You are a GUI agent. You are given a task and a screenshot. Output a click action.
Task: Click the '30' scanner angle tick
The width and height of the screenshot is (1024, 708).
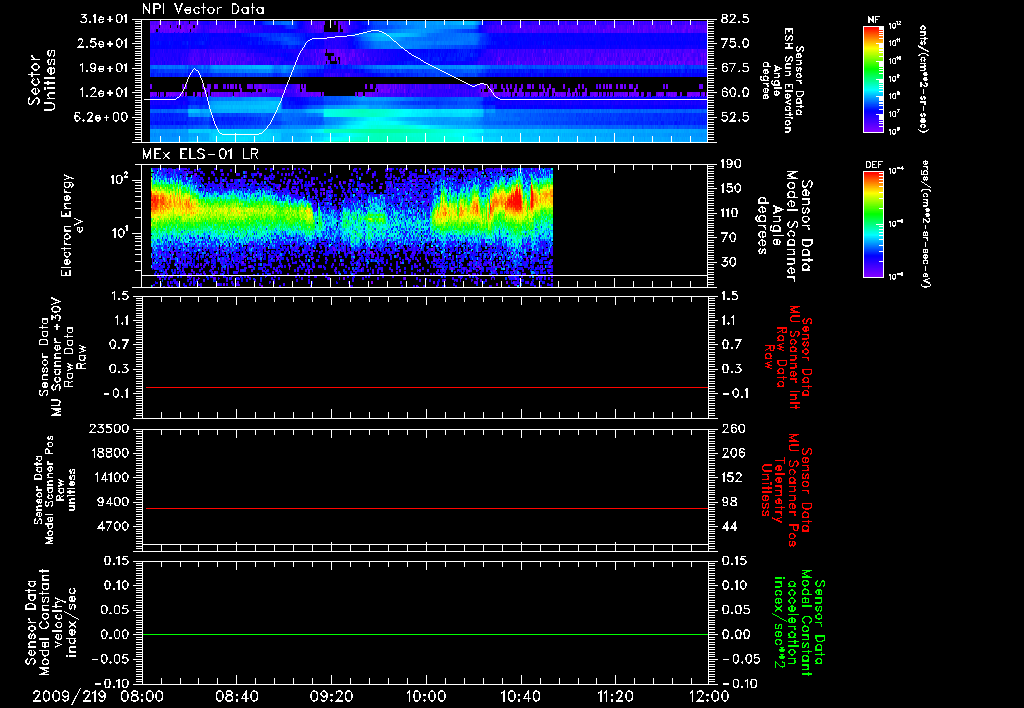[729, 263]
